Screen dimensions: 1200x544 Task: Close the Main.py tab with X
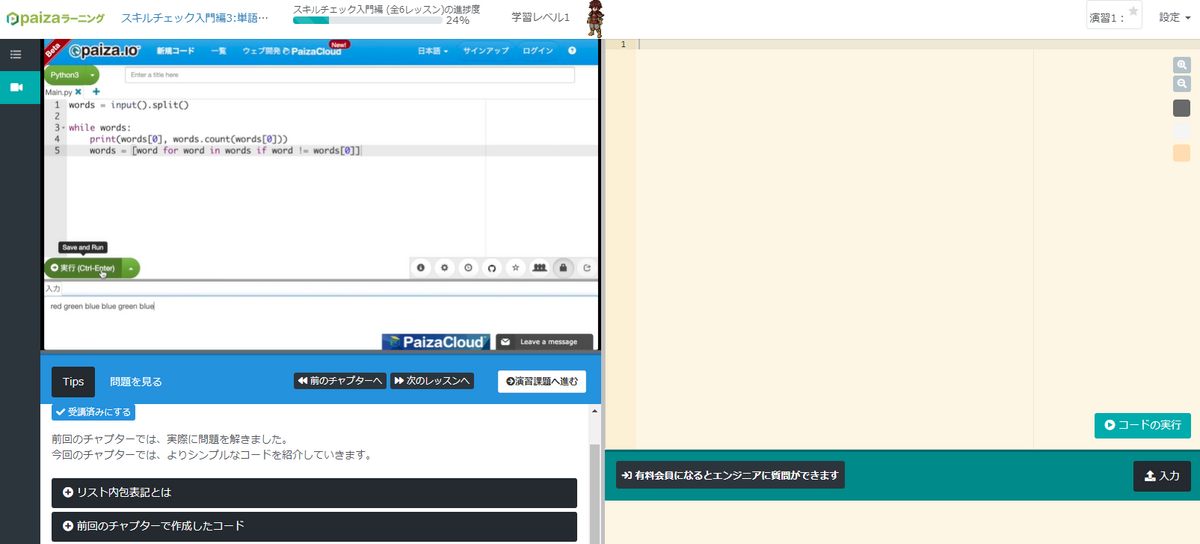pos(78,92)
